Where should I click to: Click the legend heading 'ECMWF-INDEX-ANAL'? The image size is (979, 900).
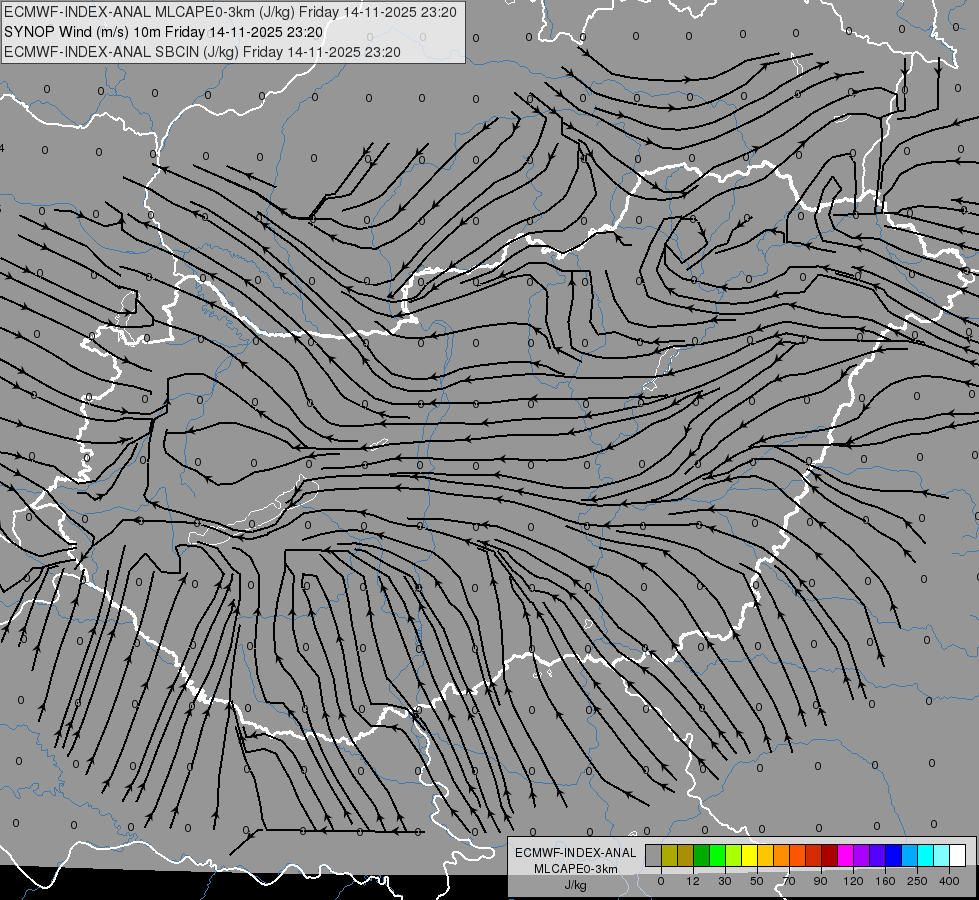click(x=576, y=853)
